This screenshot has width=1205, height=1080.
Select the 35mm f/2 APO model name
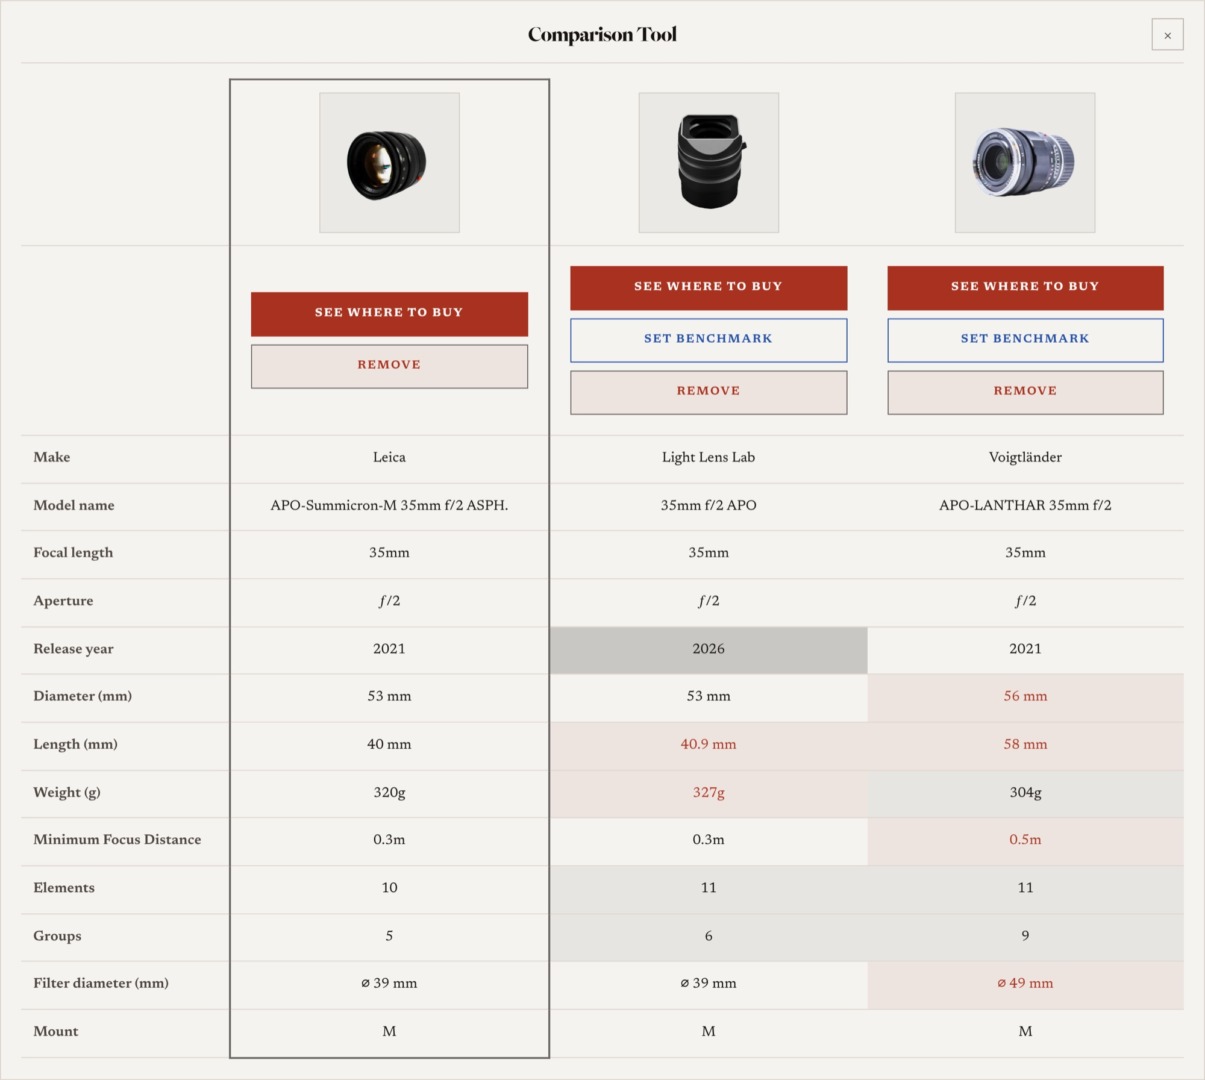(708, 505)
